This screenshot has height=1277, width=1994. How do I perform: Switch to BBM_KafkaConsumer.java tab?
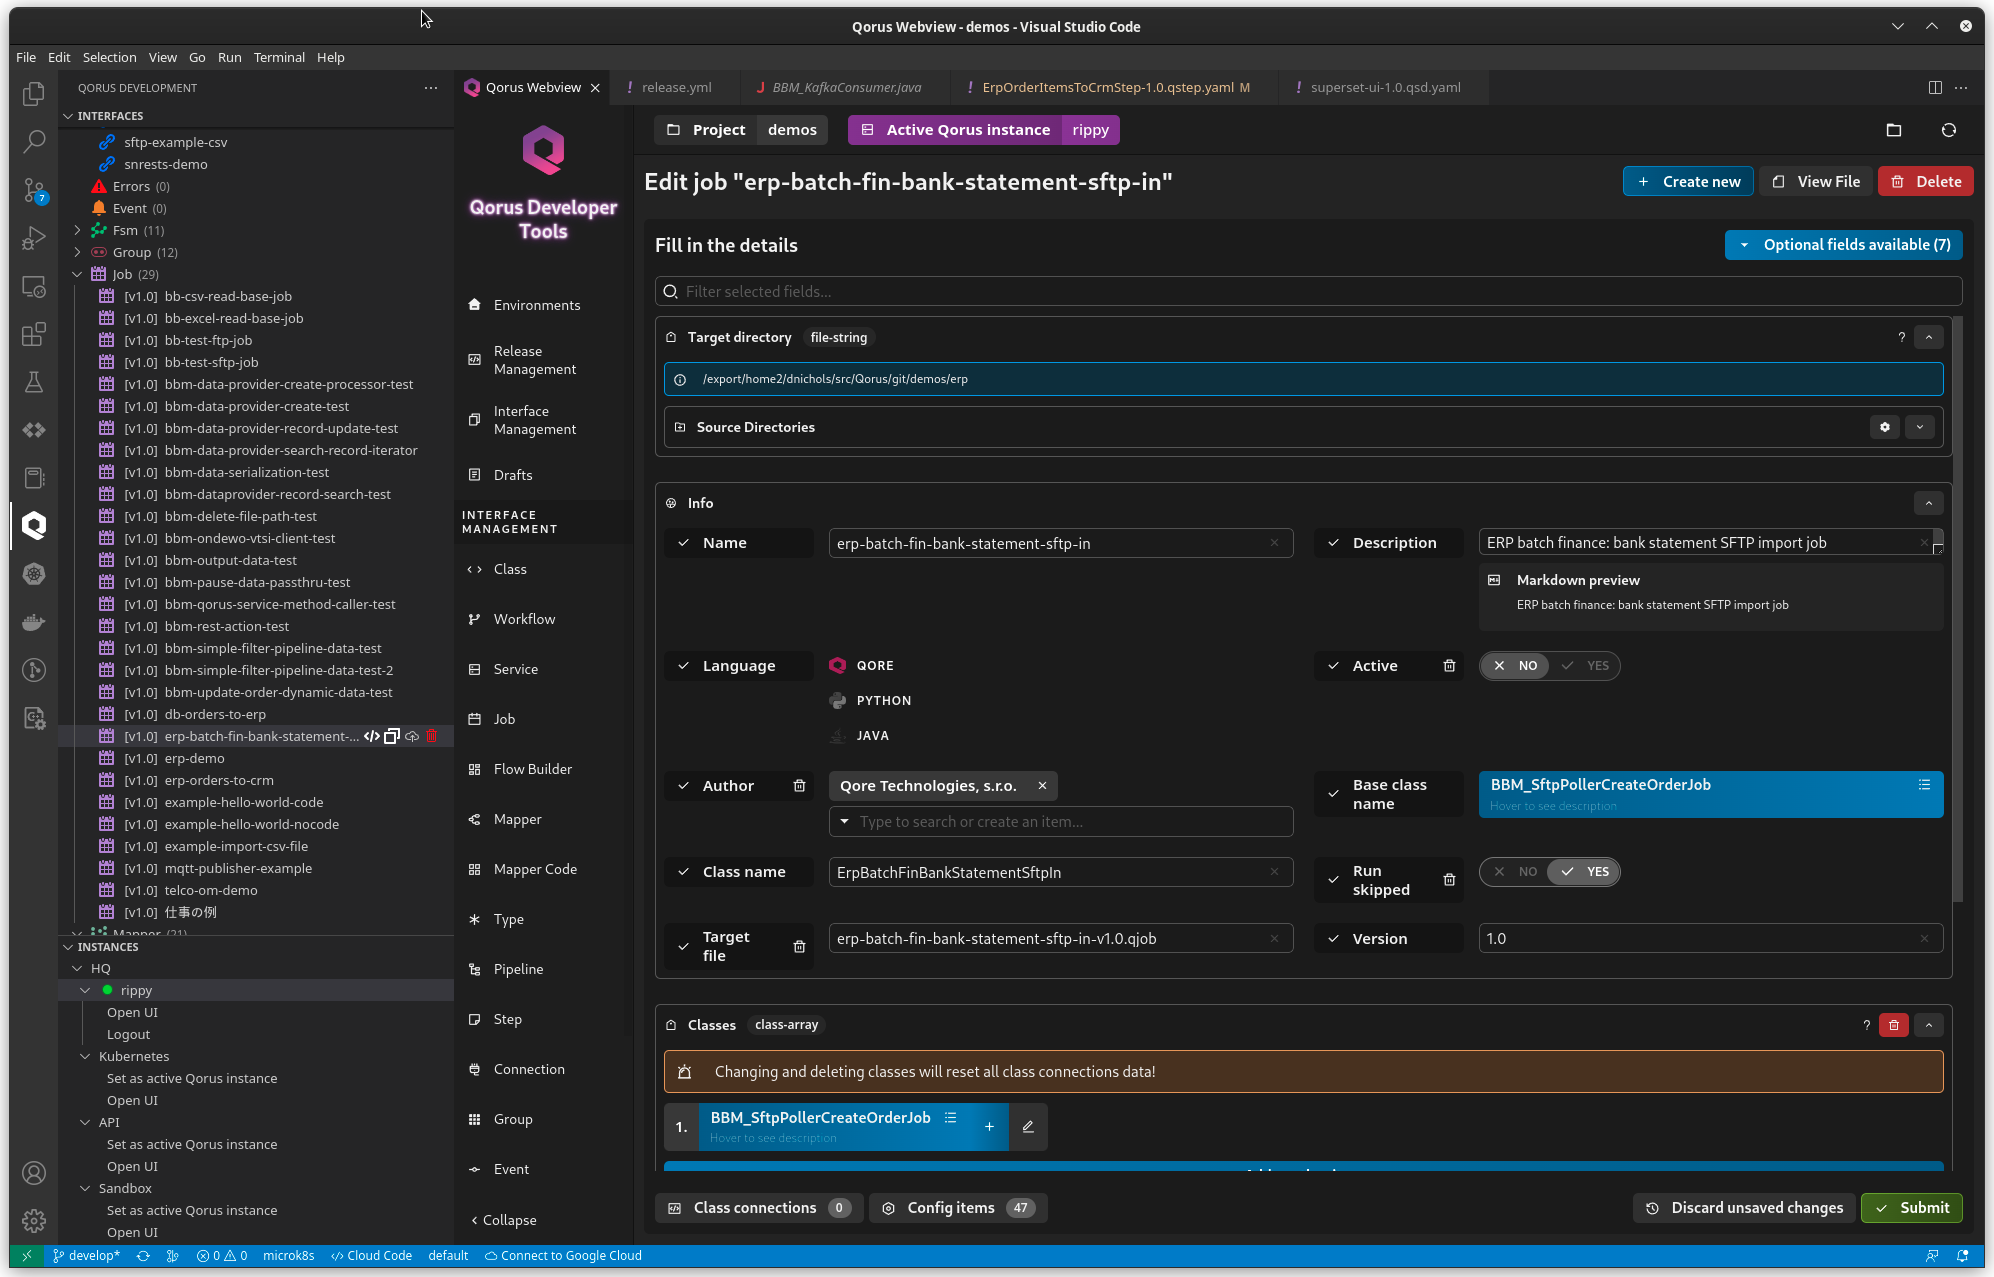[x=846, y=88]
